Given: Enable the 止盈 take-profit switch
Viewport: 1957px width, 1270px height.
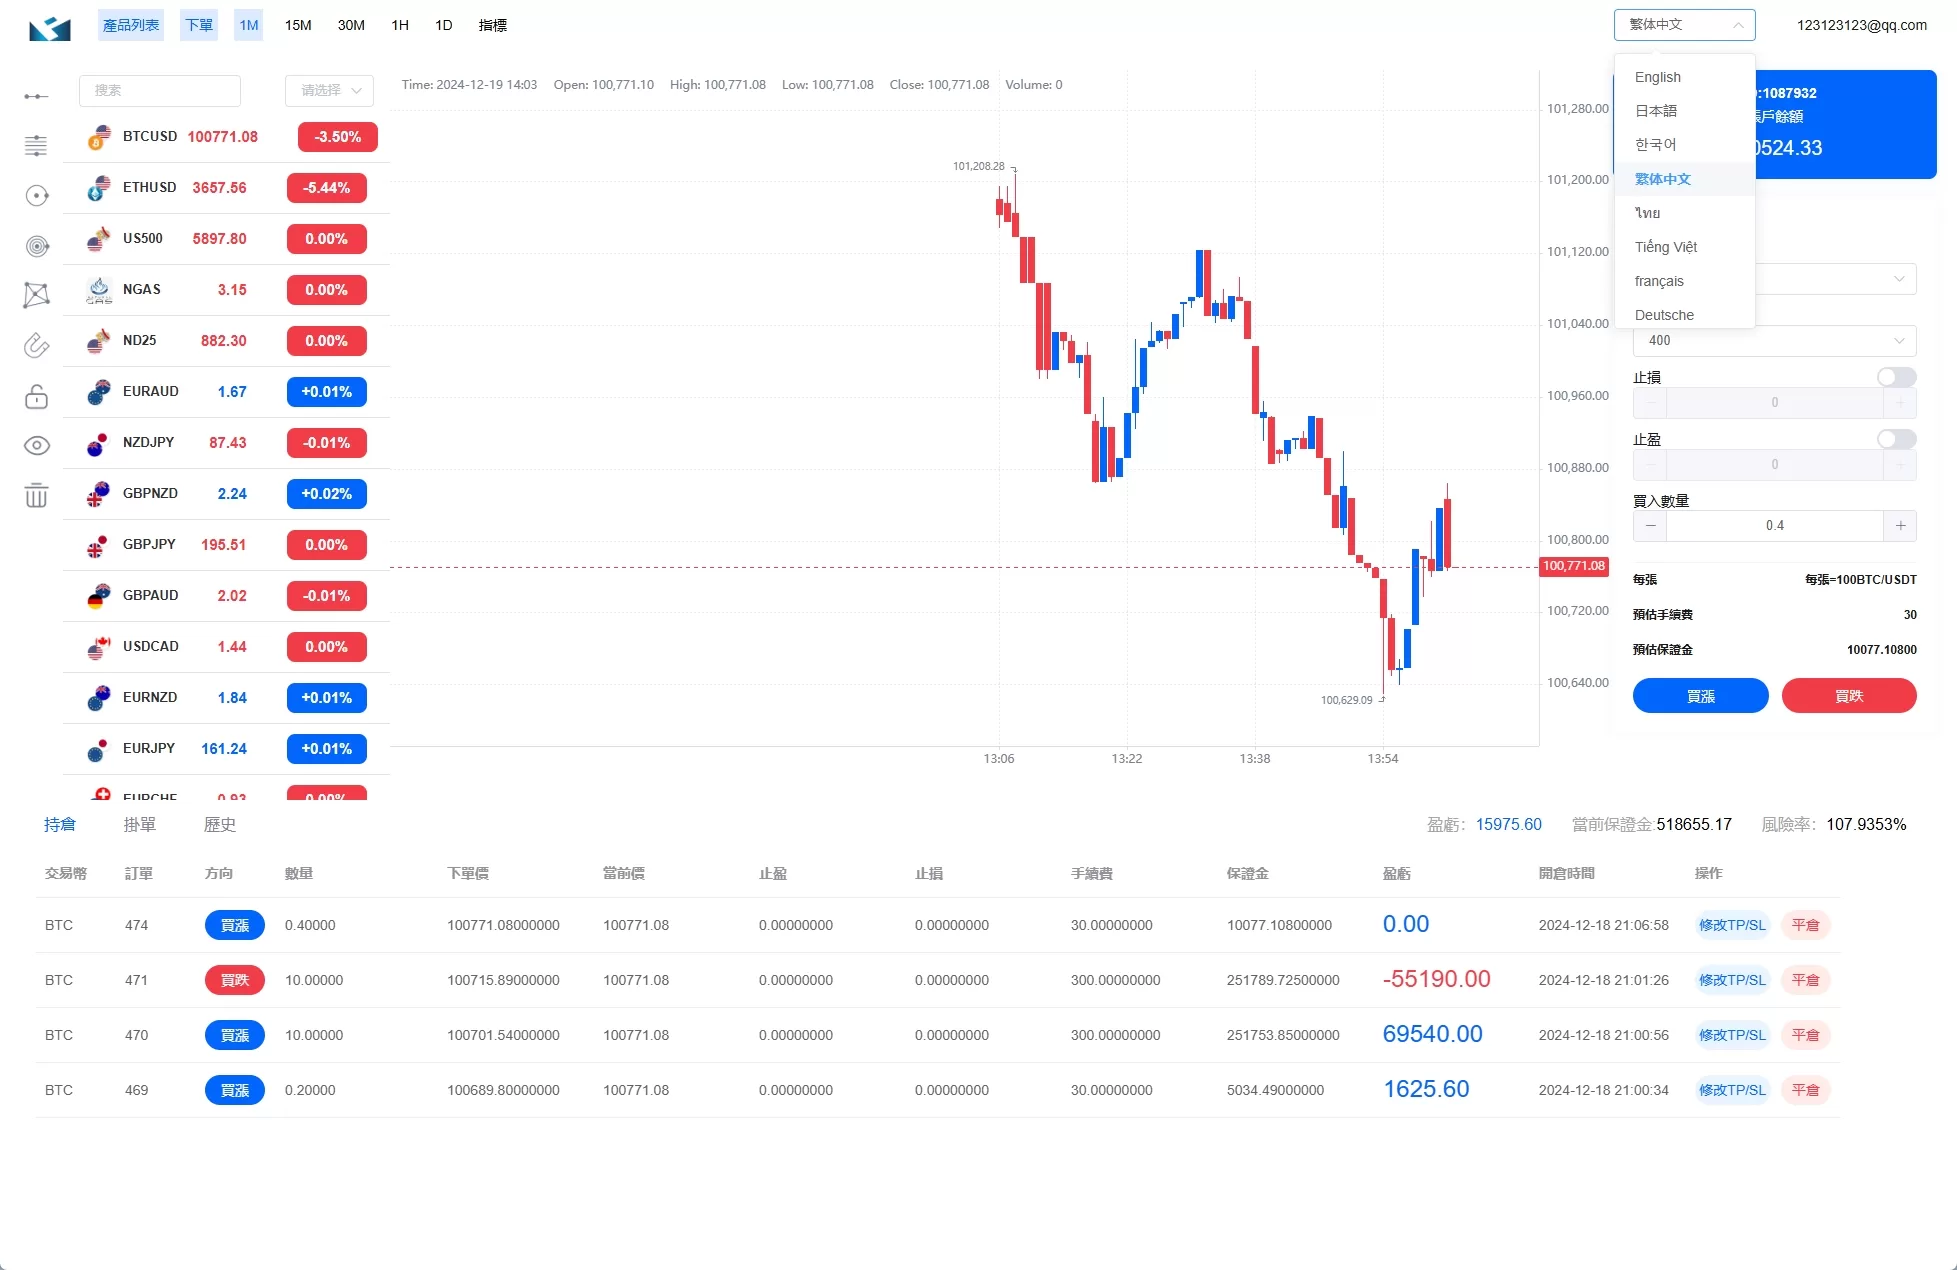Looking at the screenshot, I should 1896,439.
